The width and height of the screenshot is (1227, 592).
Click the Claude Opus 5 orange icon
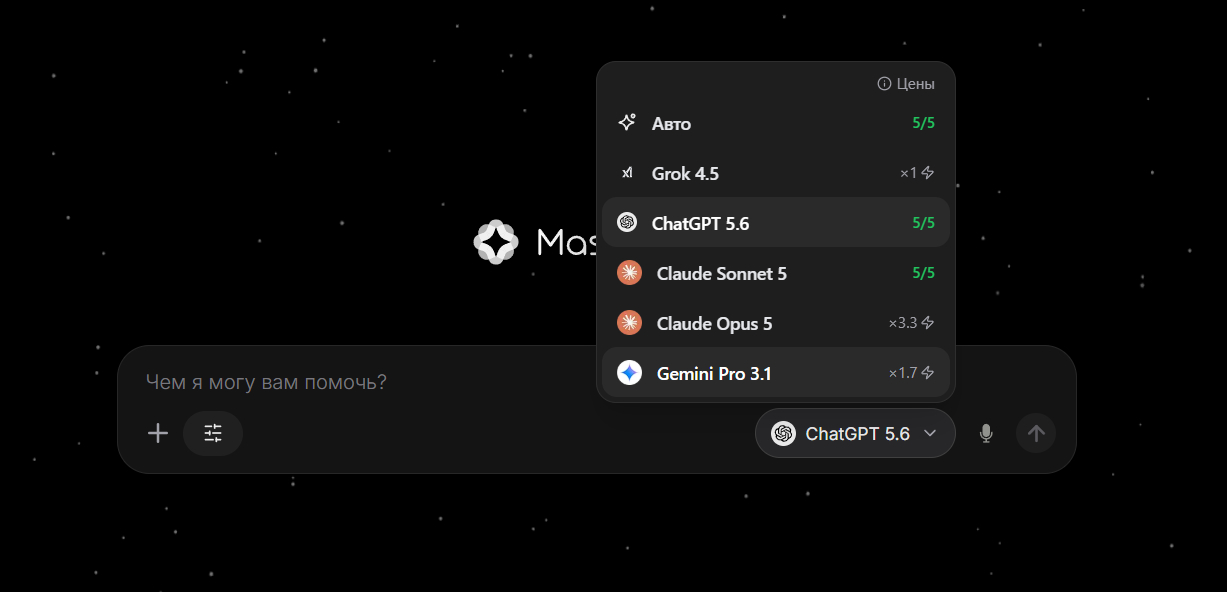pos(629,323)
